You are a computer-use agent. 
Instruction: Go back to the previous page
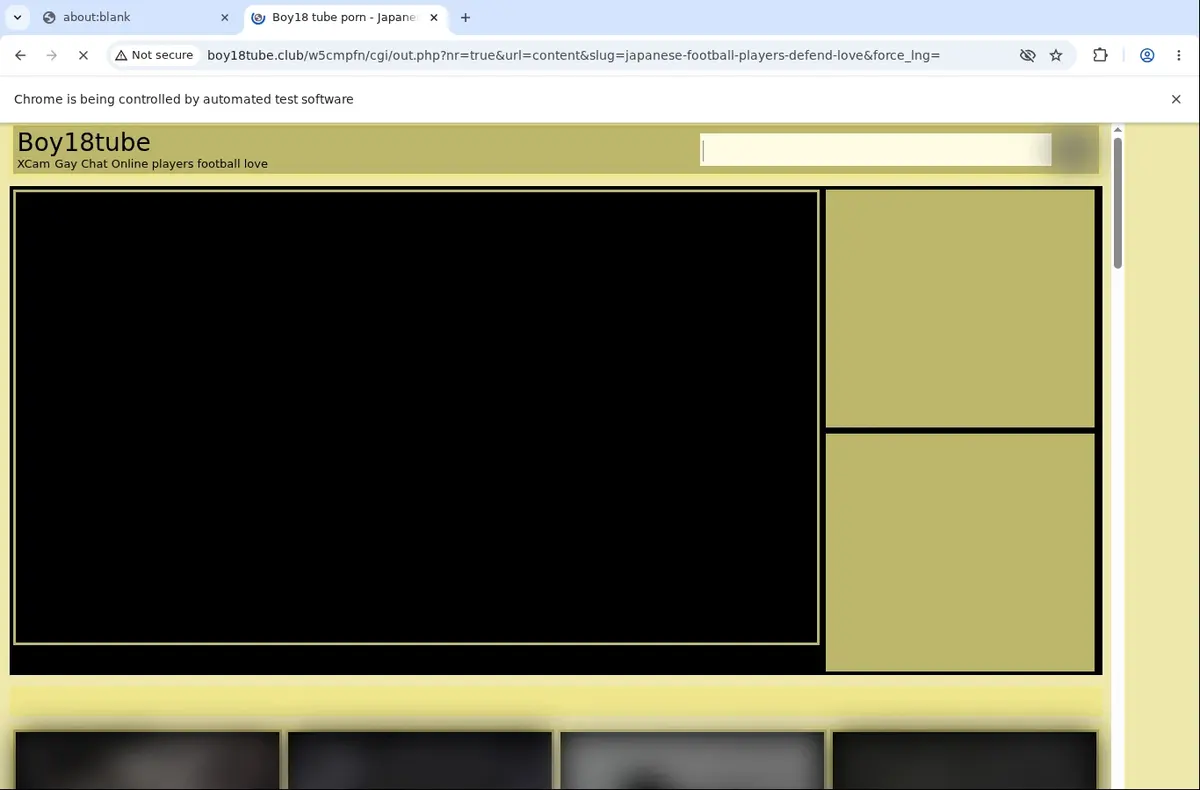(20, 55)
